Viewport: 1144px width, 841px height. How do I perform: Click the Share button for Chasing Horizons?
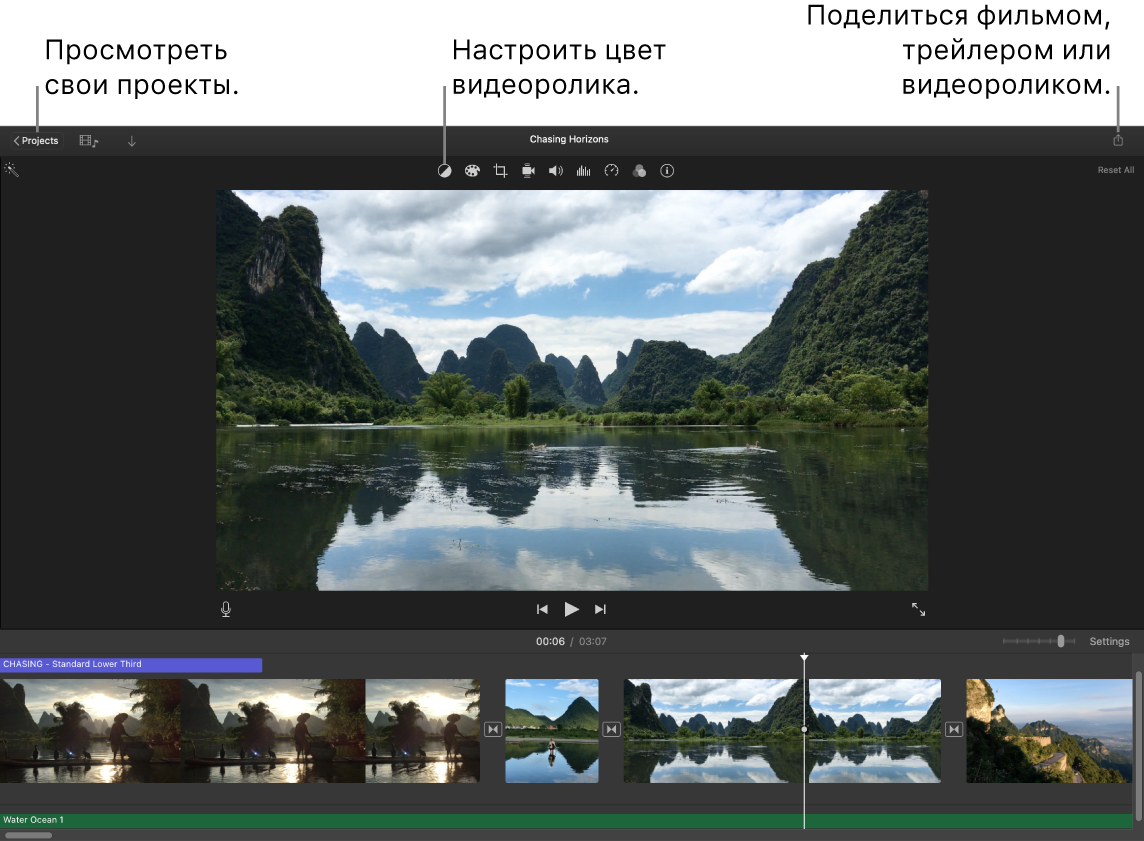click(1117, 140)
